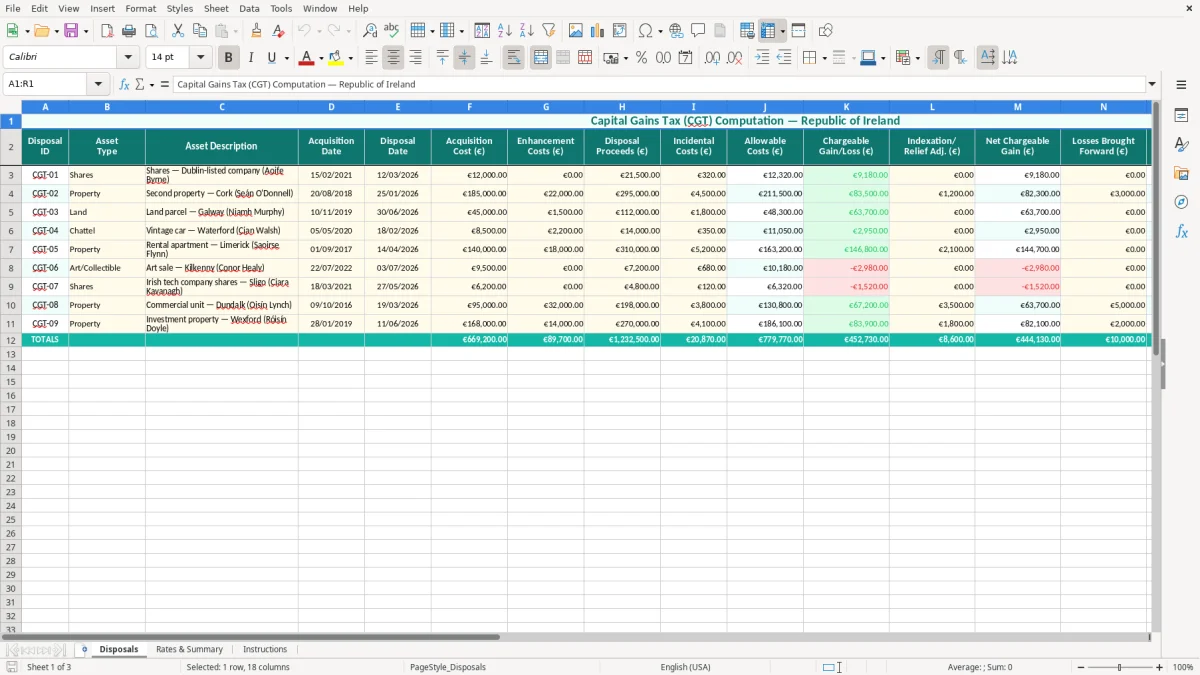Click the Sort dialog icon
Viewport: 1200px width, 675px height.
click(482, 31)
